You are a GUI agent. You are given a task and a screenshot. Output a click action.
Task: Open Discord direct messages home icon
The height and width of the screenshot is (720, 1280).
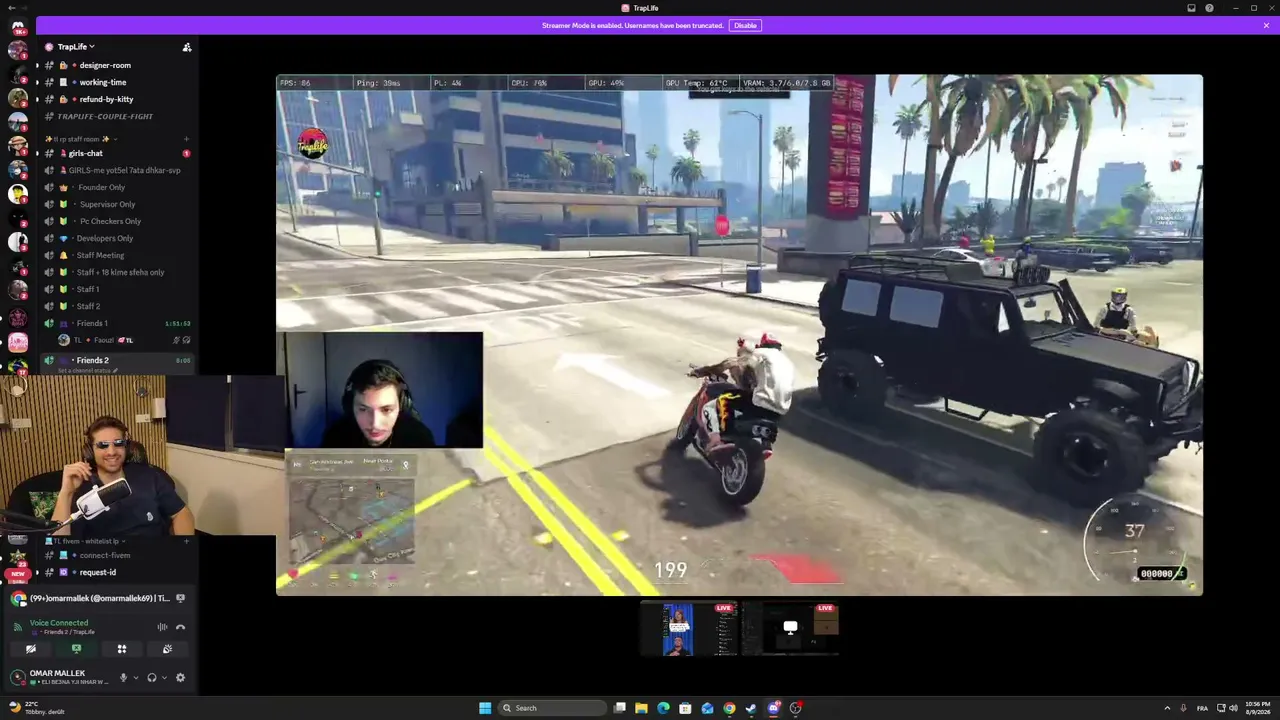click(18, 26)
